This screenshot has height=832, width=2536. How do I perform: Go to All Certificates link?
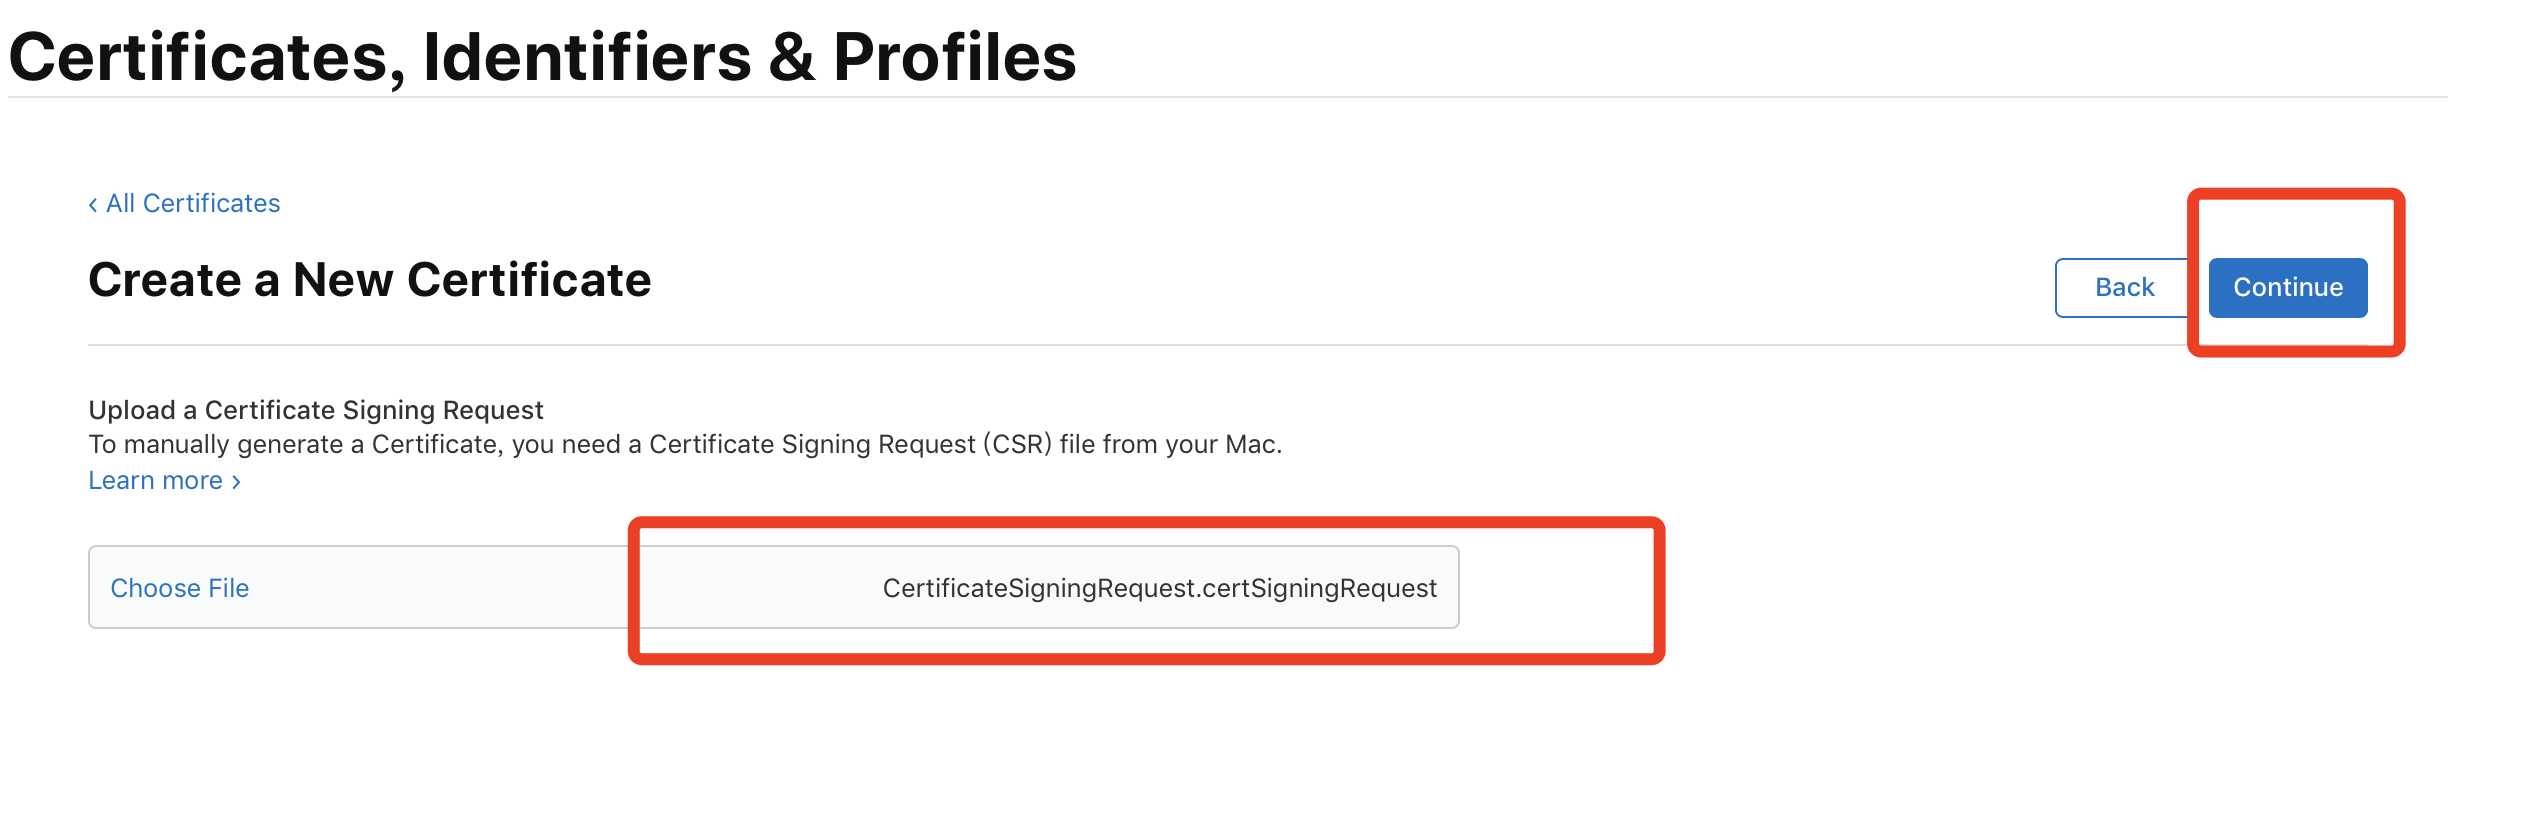(x=193, y=203)
